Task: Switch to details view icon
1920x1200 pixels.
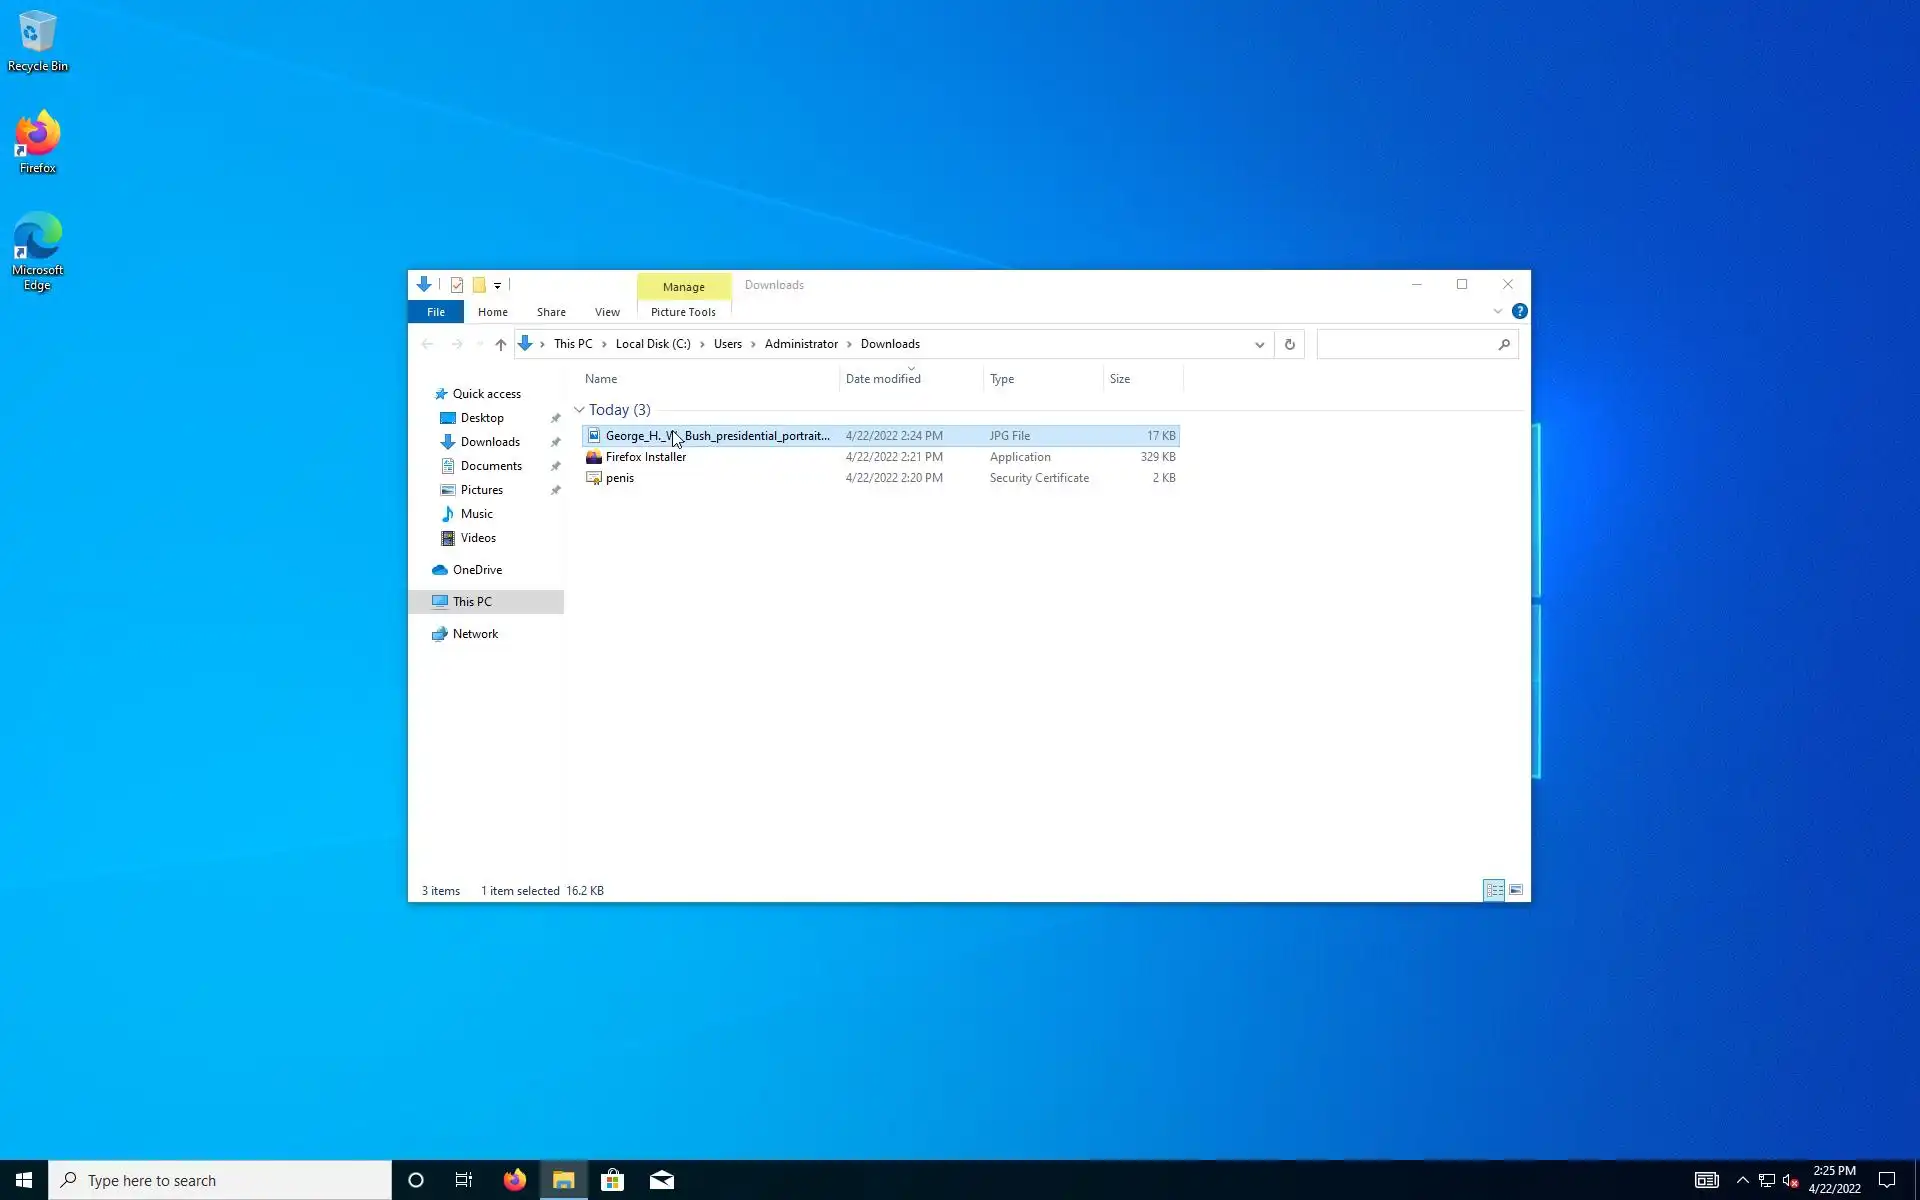Action: (x=1494, y=890)
